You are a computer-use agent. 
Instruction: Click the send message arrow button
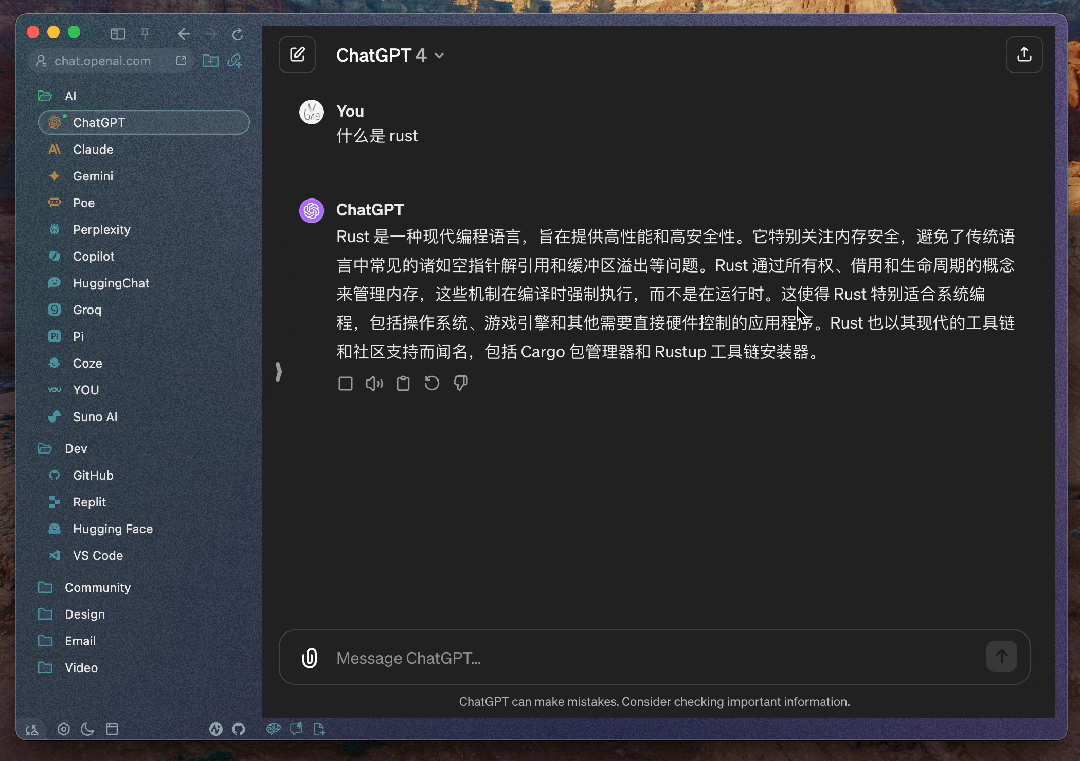point(1001,656)
